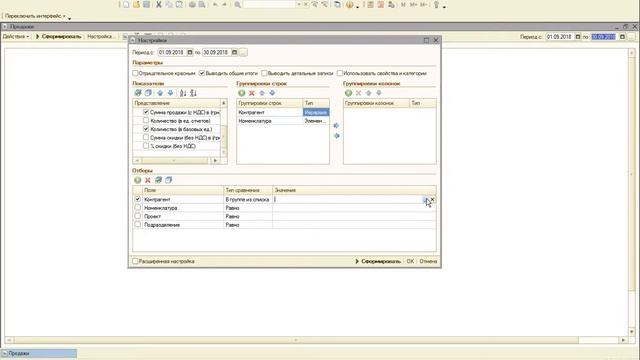
Task: Open calendar for the start date in Настройки
Action: click(190, 52)
